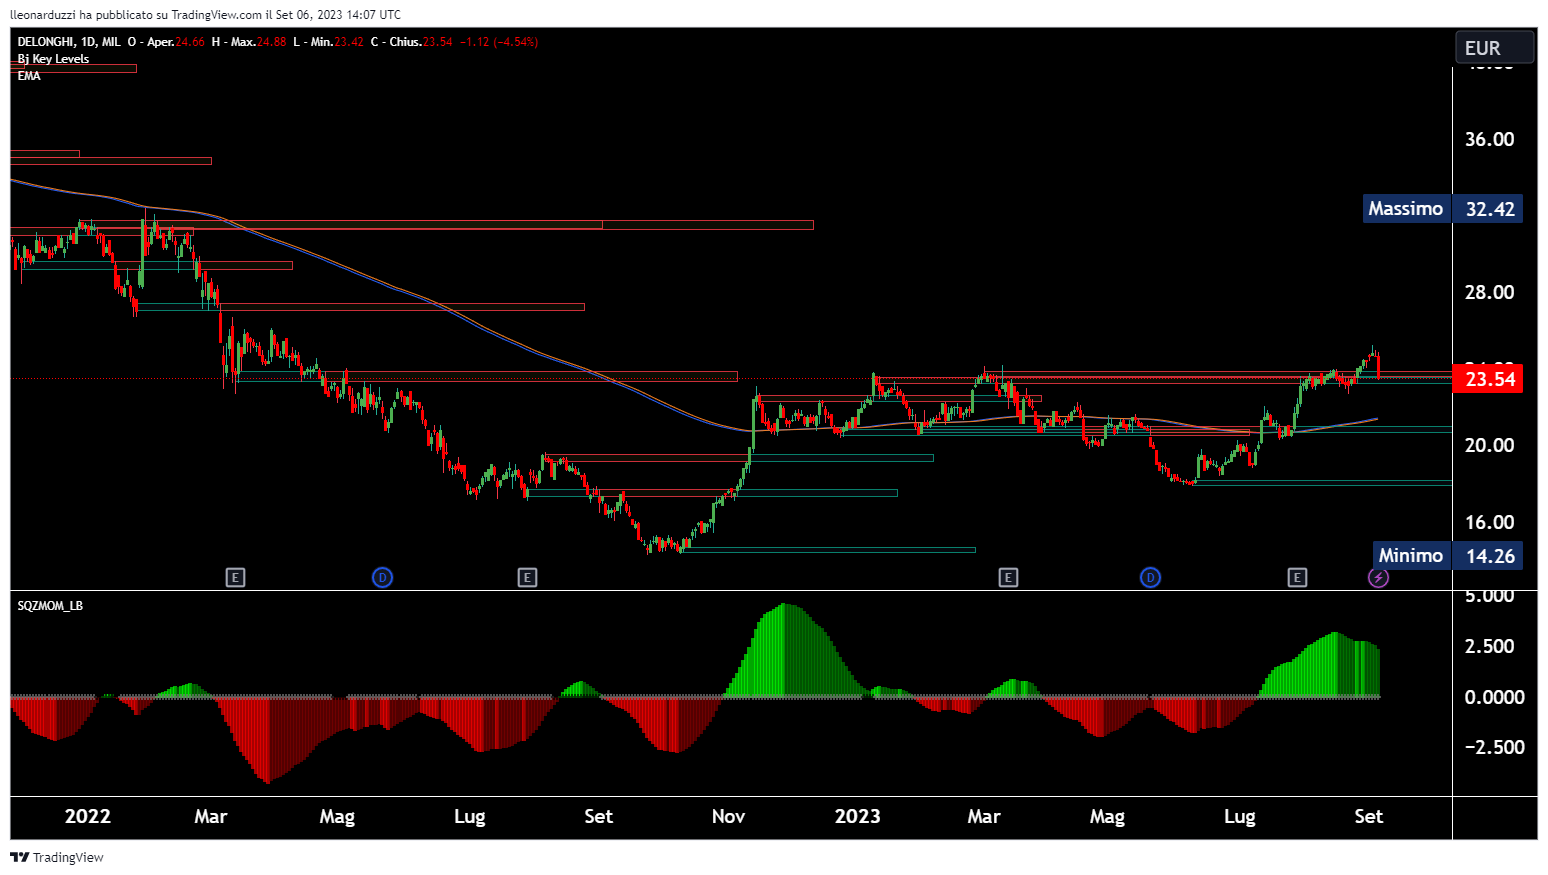The height and width of the screenshot is (875, 1548).
Task: Click the Mar label right after 2023
Action: click(x=983, y=816)
